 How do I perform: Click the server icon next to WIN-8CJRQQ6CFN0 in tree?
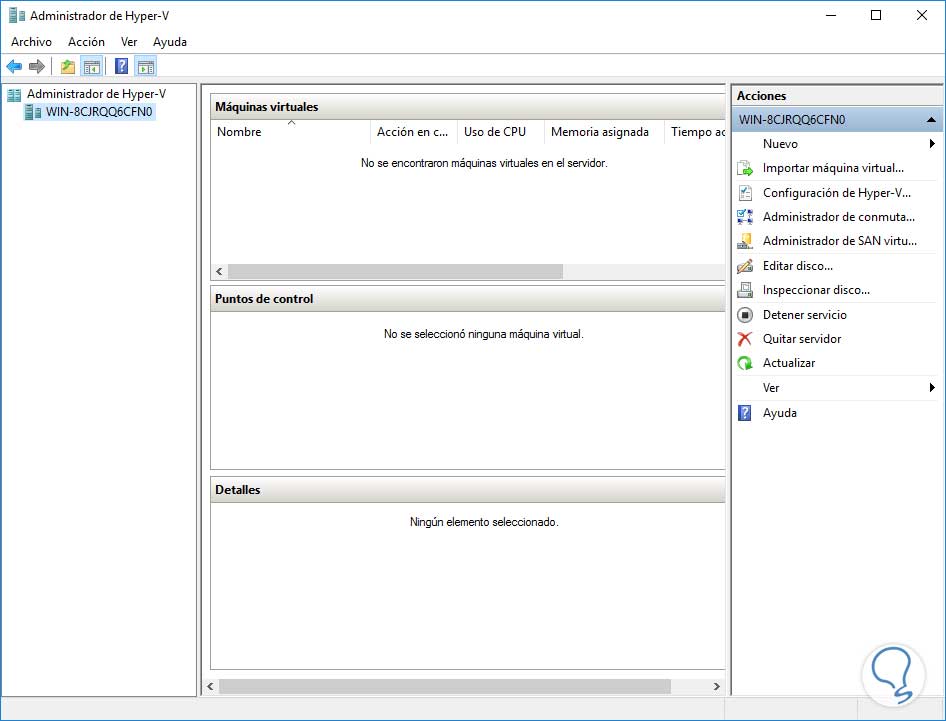pos(33,112)
